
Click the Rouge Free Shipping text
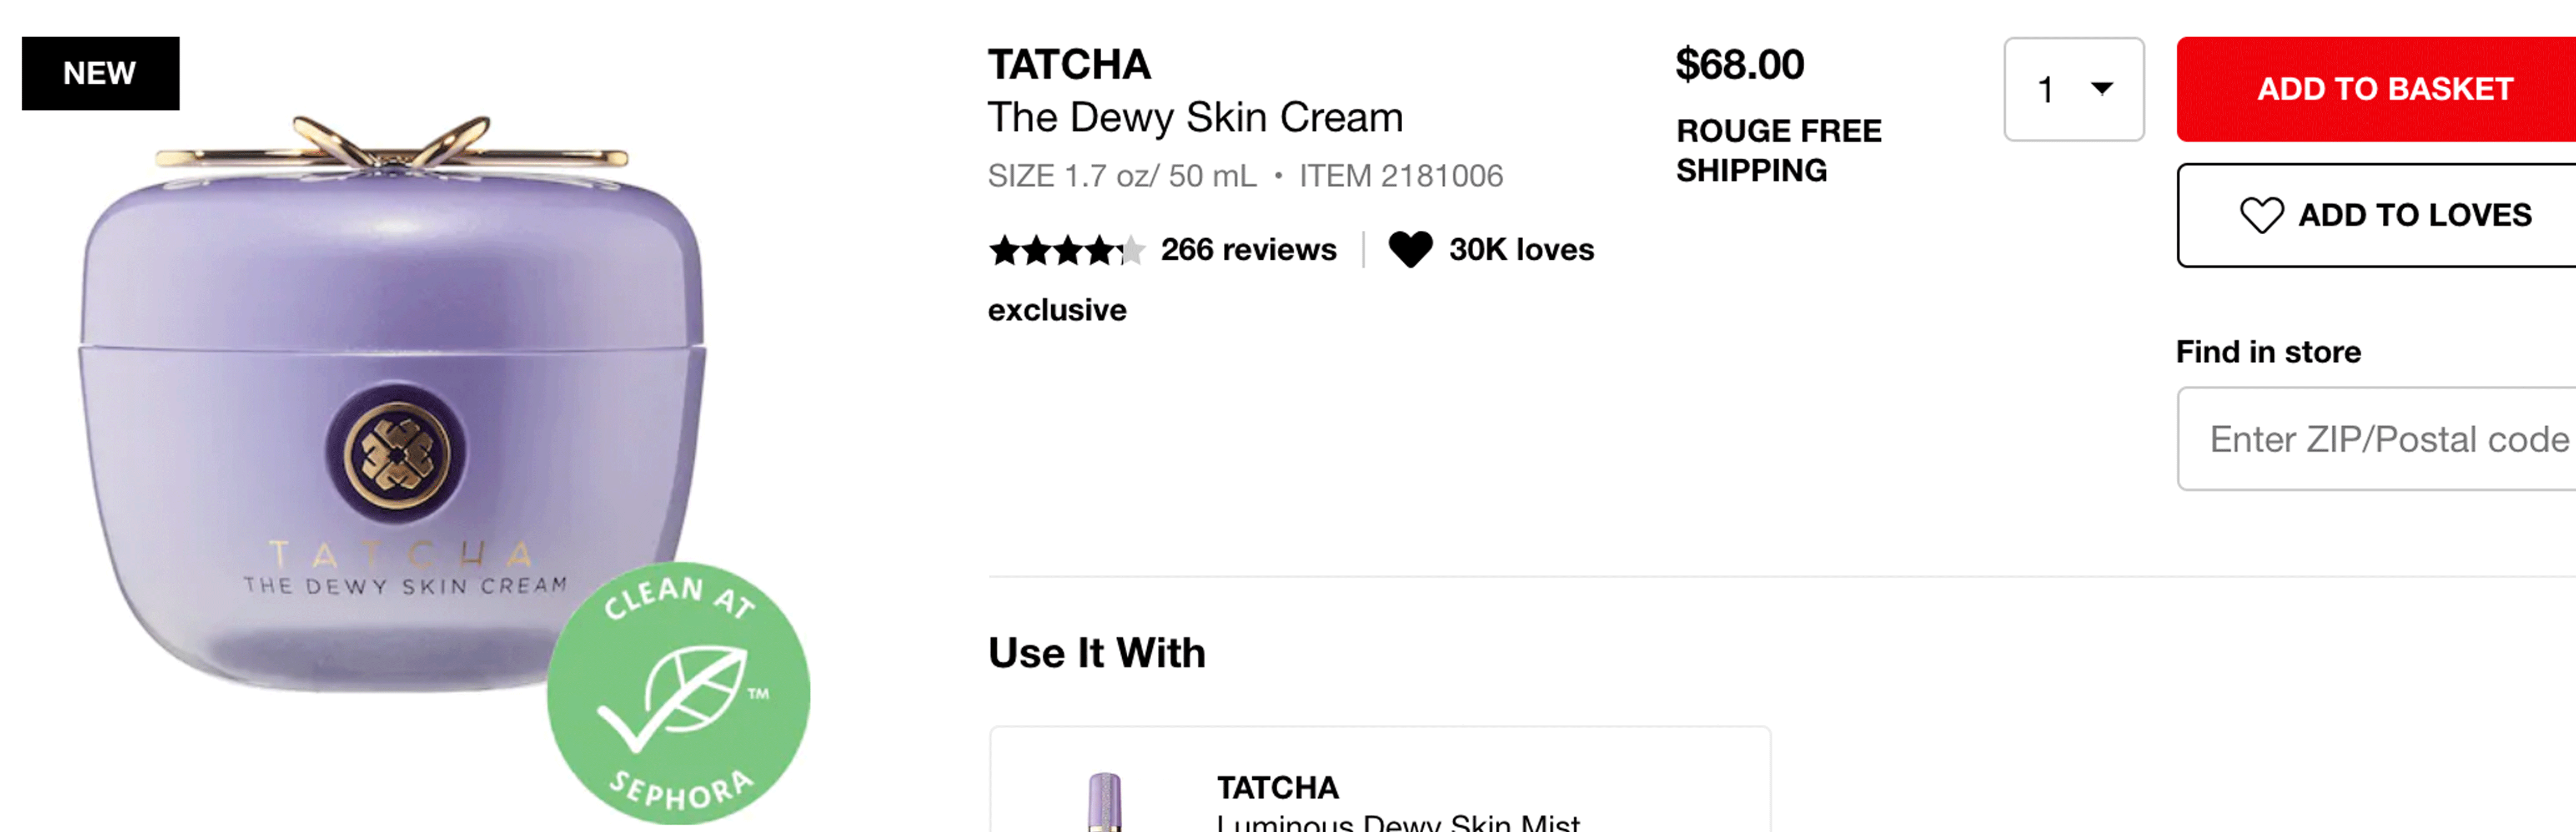[1778, 150]
